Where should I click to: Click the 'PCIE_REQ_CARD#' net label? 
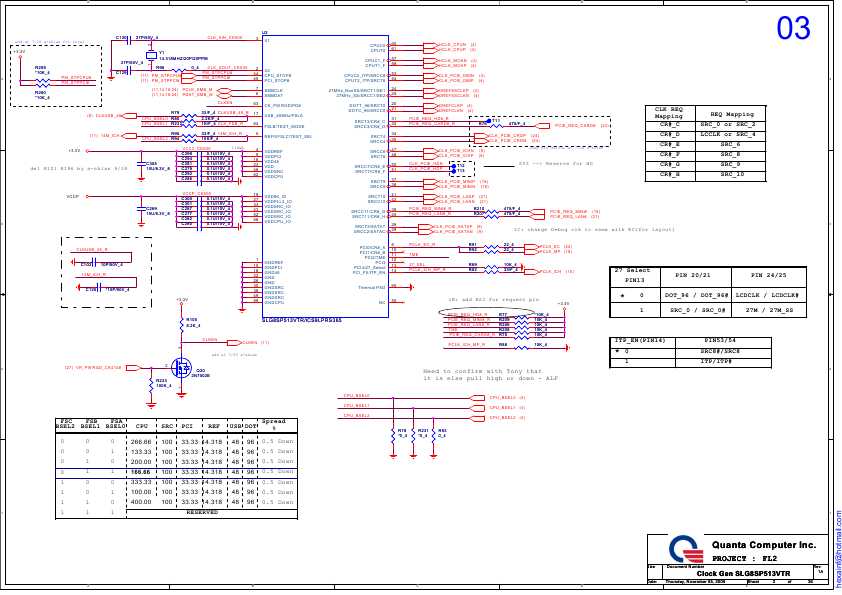click(576, 126)
